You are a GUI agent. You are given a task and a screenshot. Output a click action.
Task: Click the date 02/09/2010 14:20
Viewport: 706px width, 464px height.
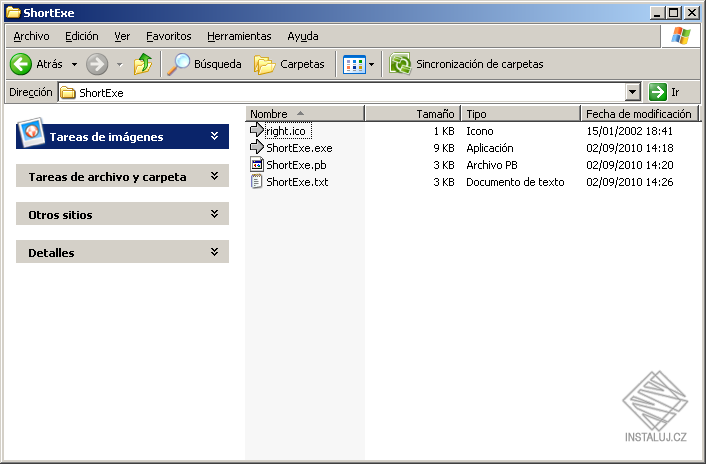coord(629,165)
